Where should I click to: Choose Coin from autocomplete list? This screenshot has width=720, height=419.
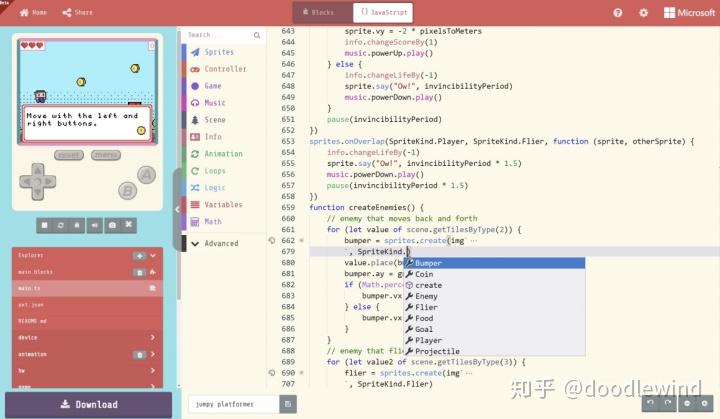click(494, 274)
